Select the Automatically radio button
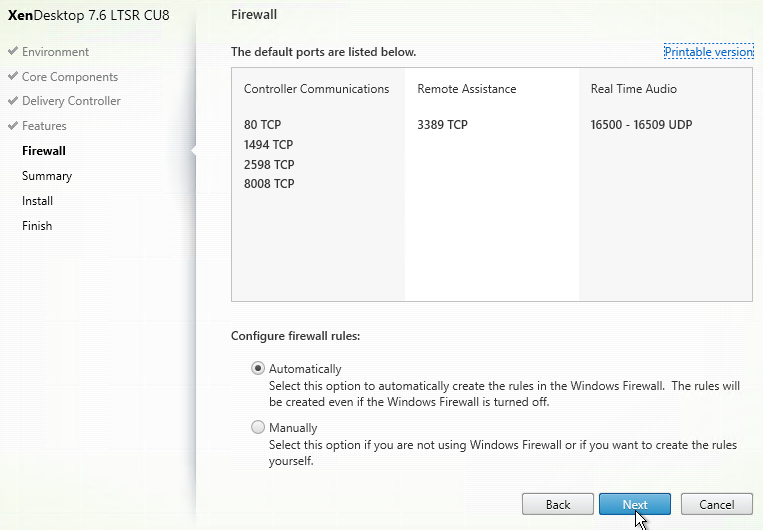Viewport: 763px width, 530px height. pos(258,368)
